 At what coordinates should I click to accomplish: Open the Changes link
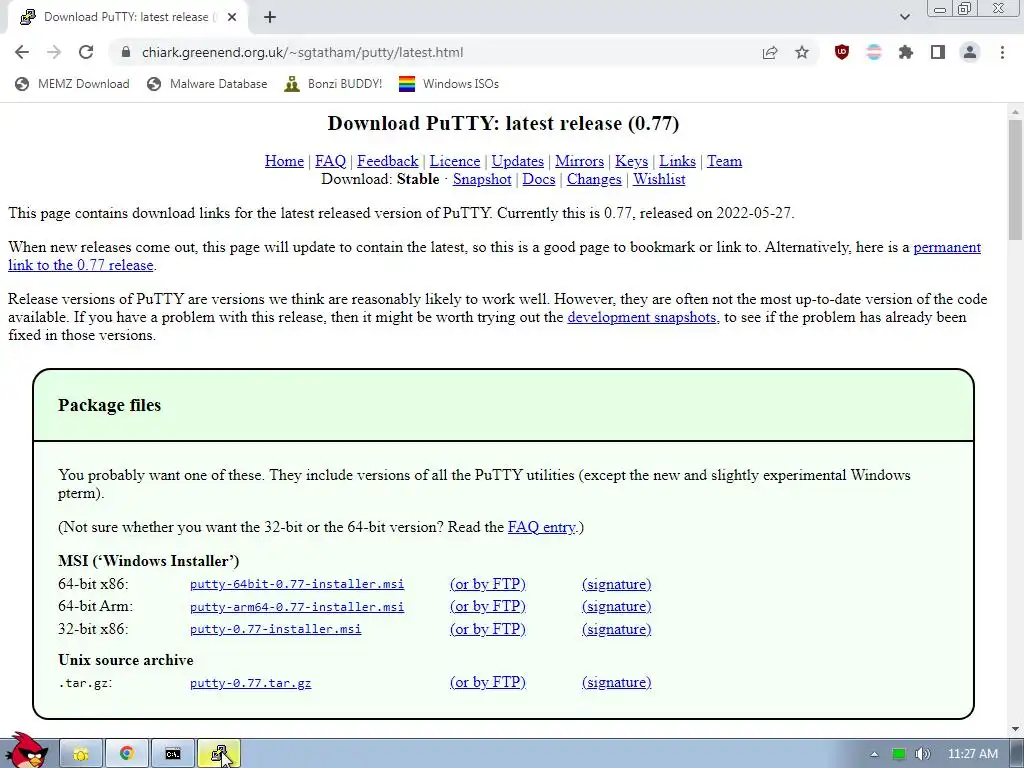tap(594, 179)
